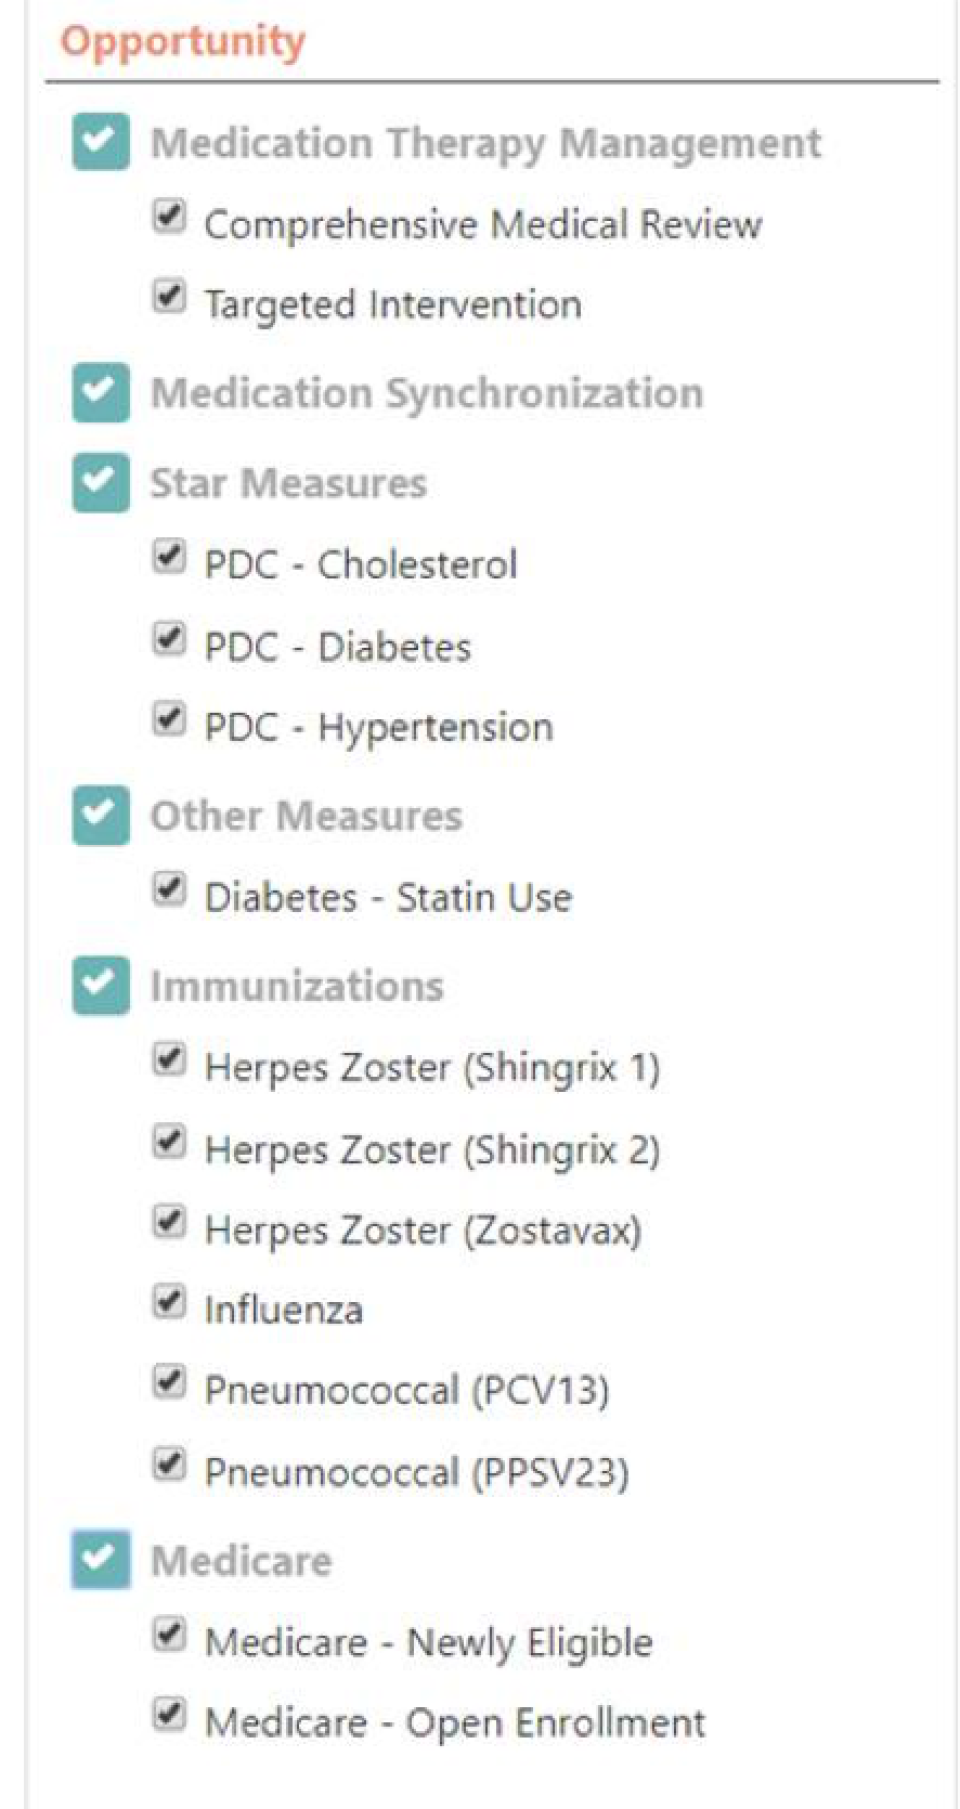Image resolution: width=960 pixels, height=1809 pixels.
Task: Deselect the Immunizations group checkbox
Action: pyautogui.click(x=100, y=984)
